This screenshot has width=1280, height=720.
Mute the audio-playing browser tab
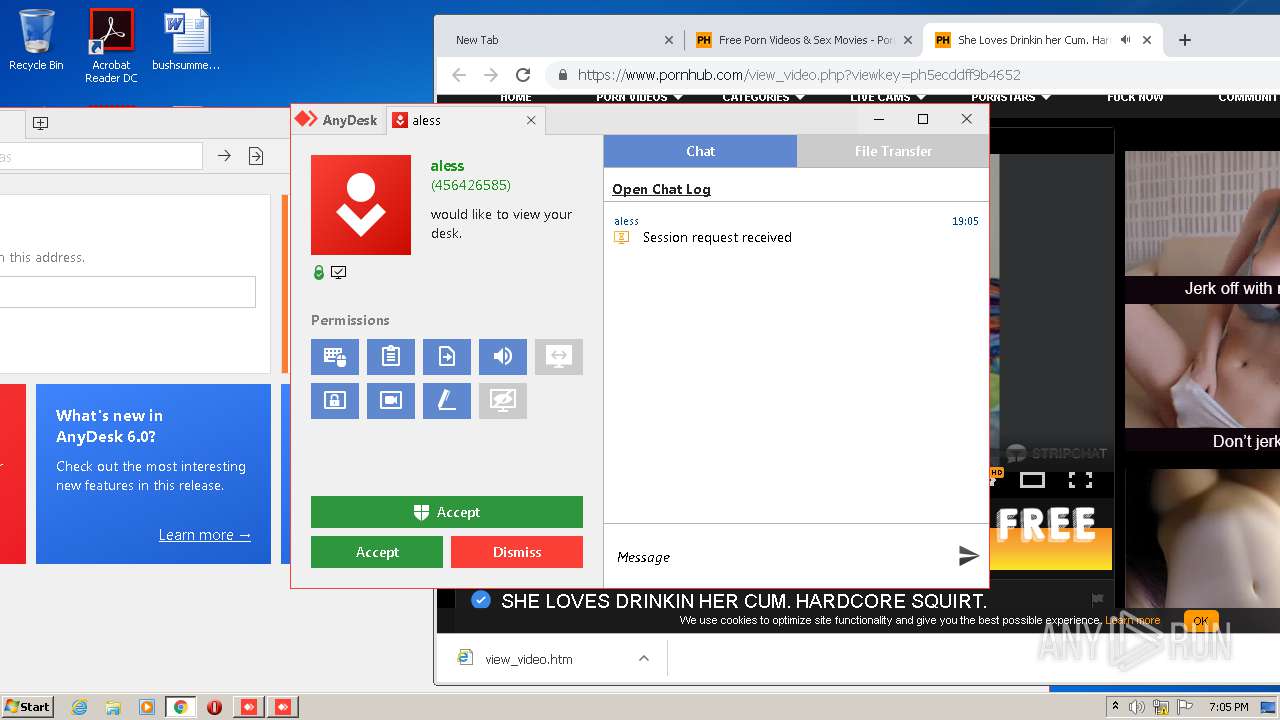pyautogui.click(x=1125, y=40)
